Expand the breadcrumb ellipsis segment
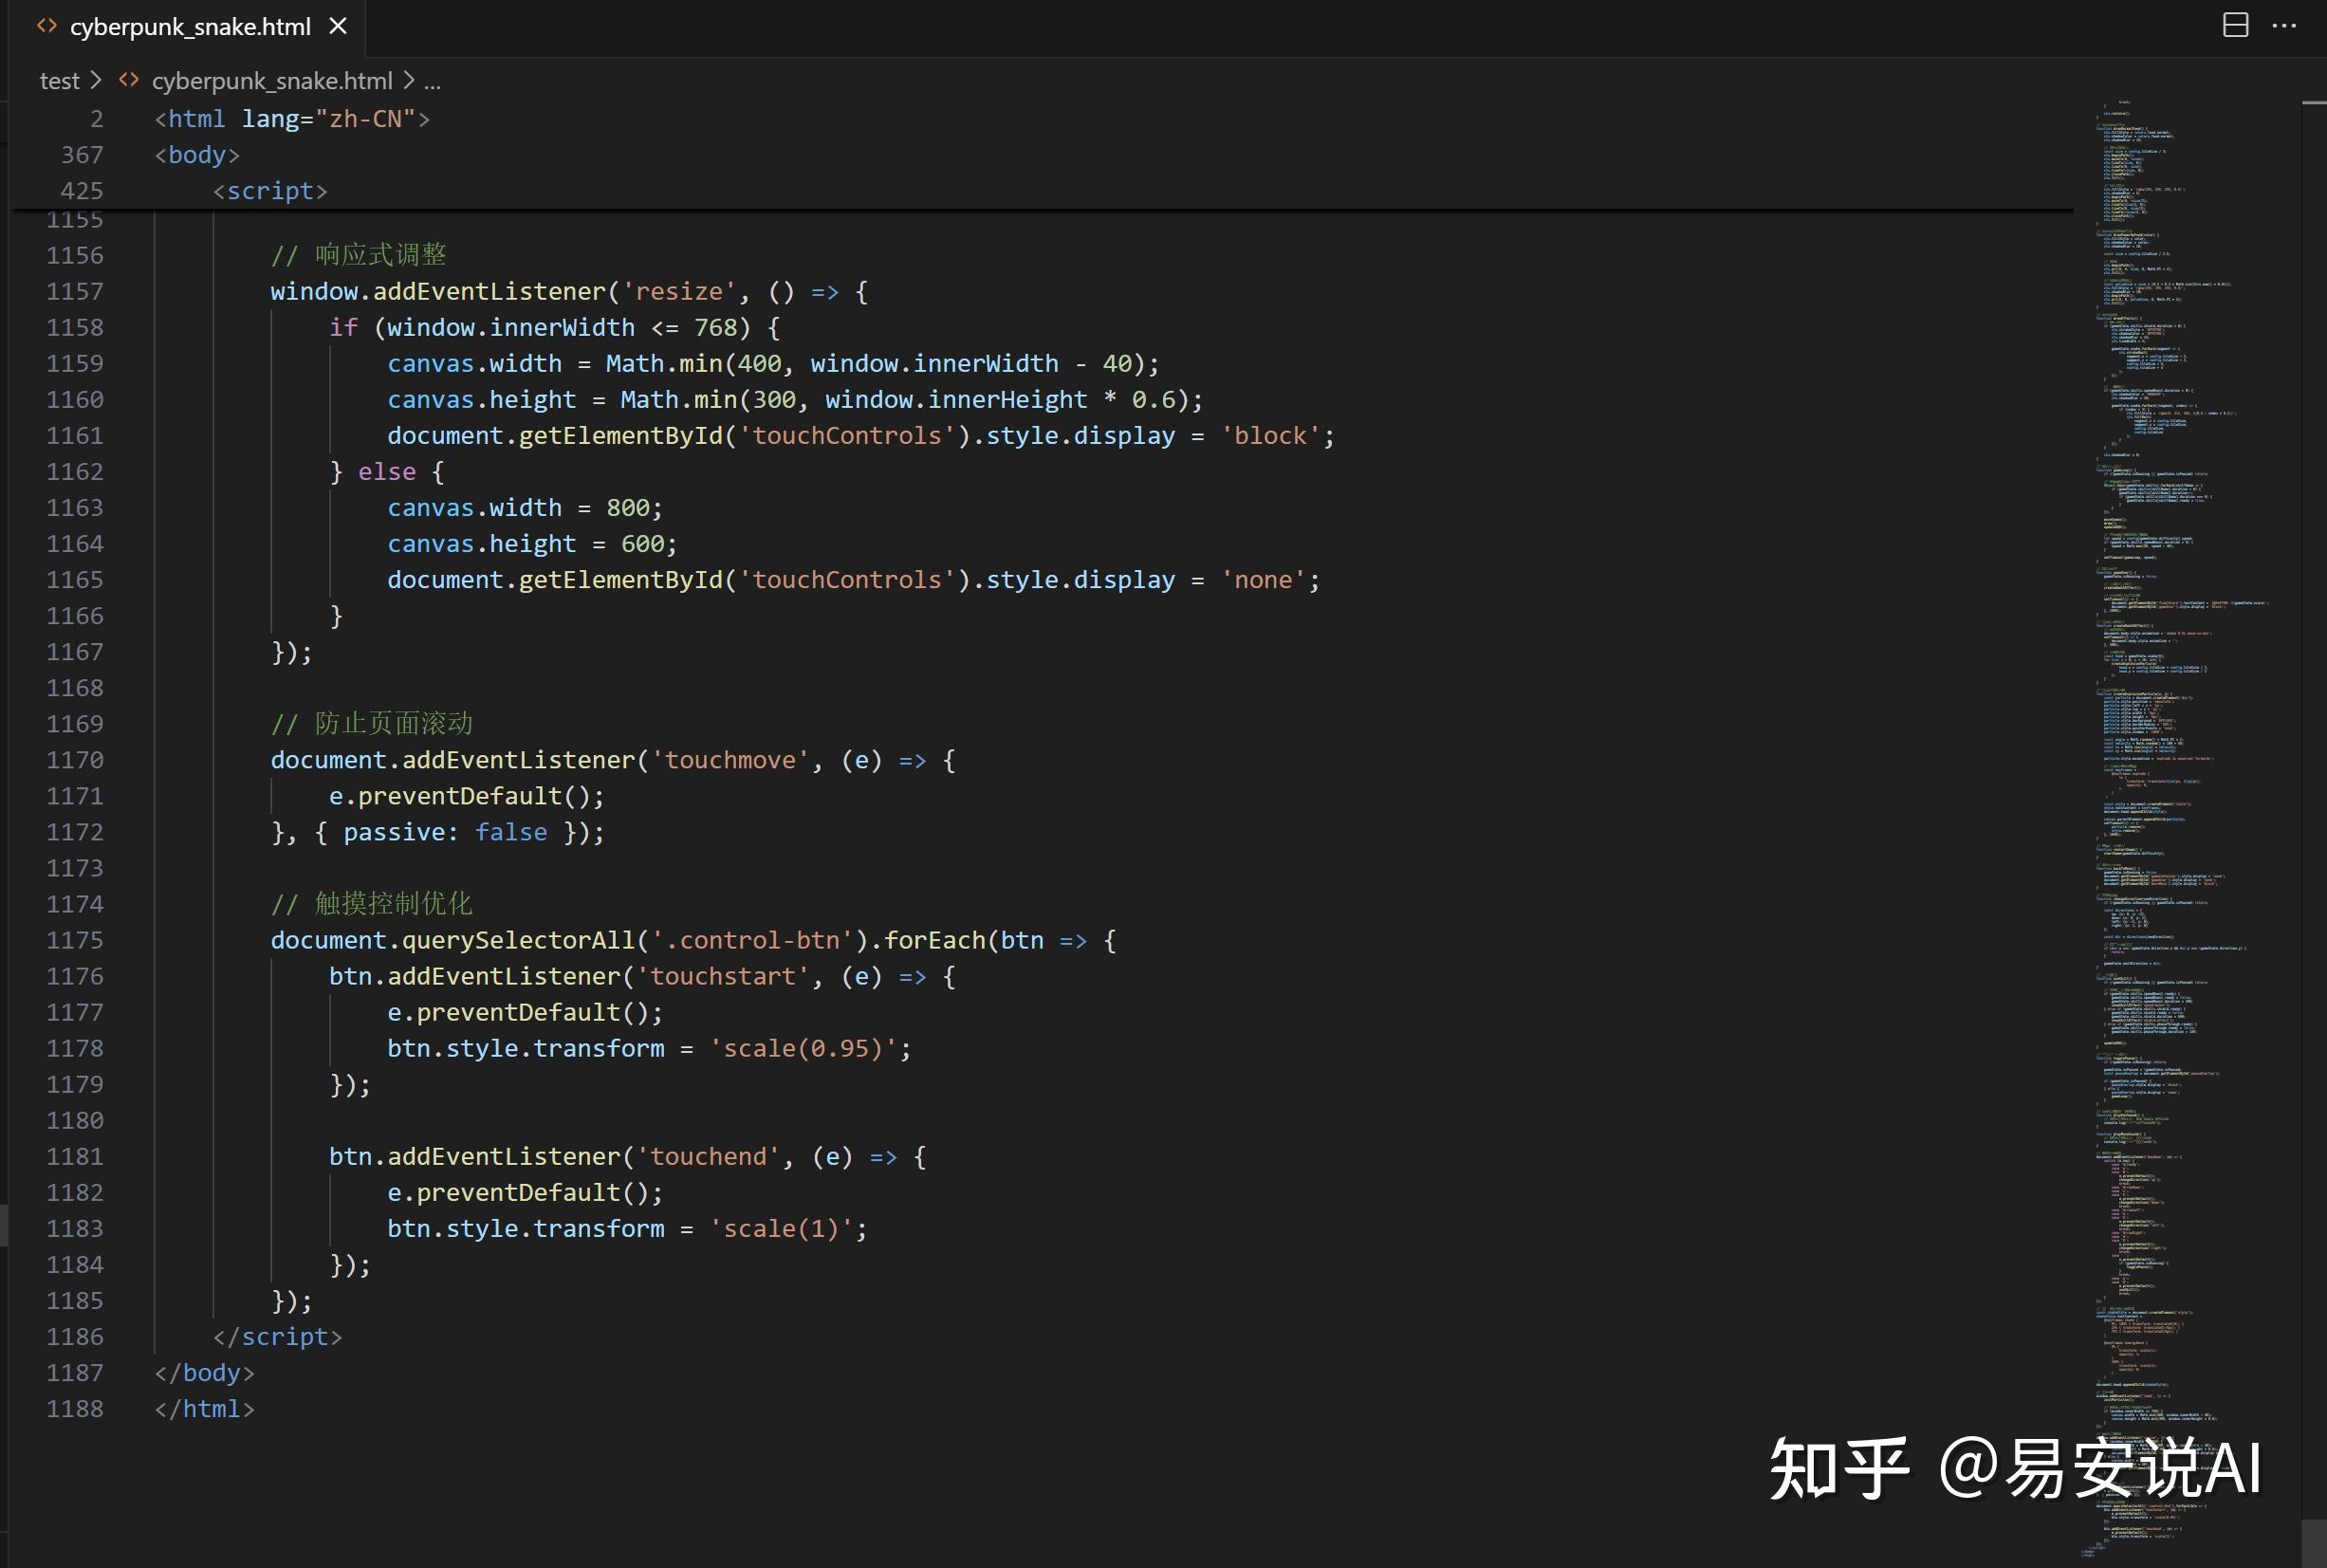The height and width of the screenshot is (1568, 2327). pyautogui.click(x=432, y=81)
